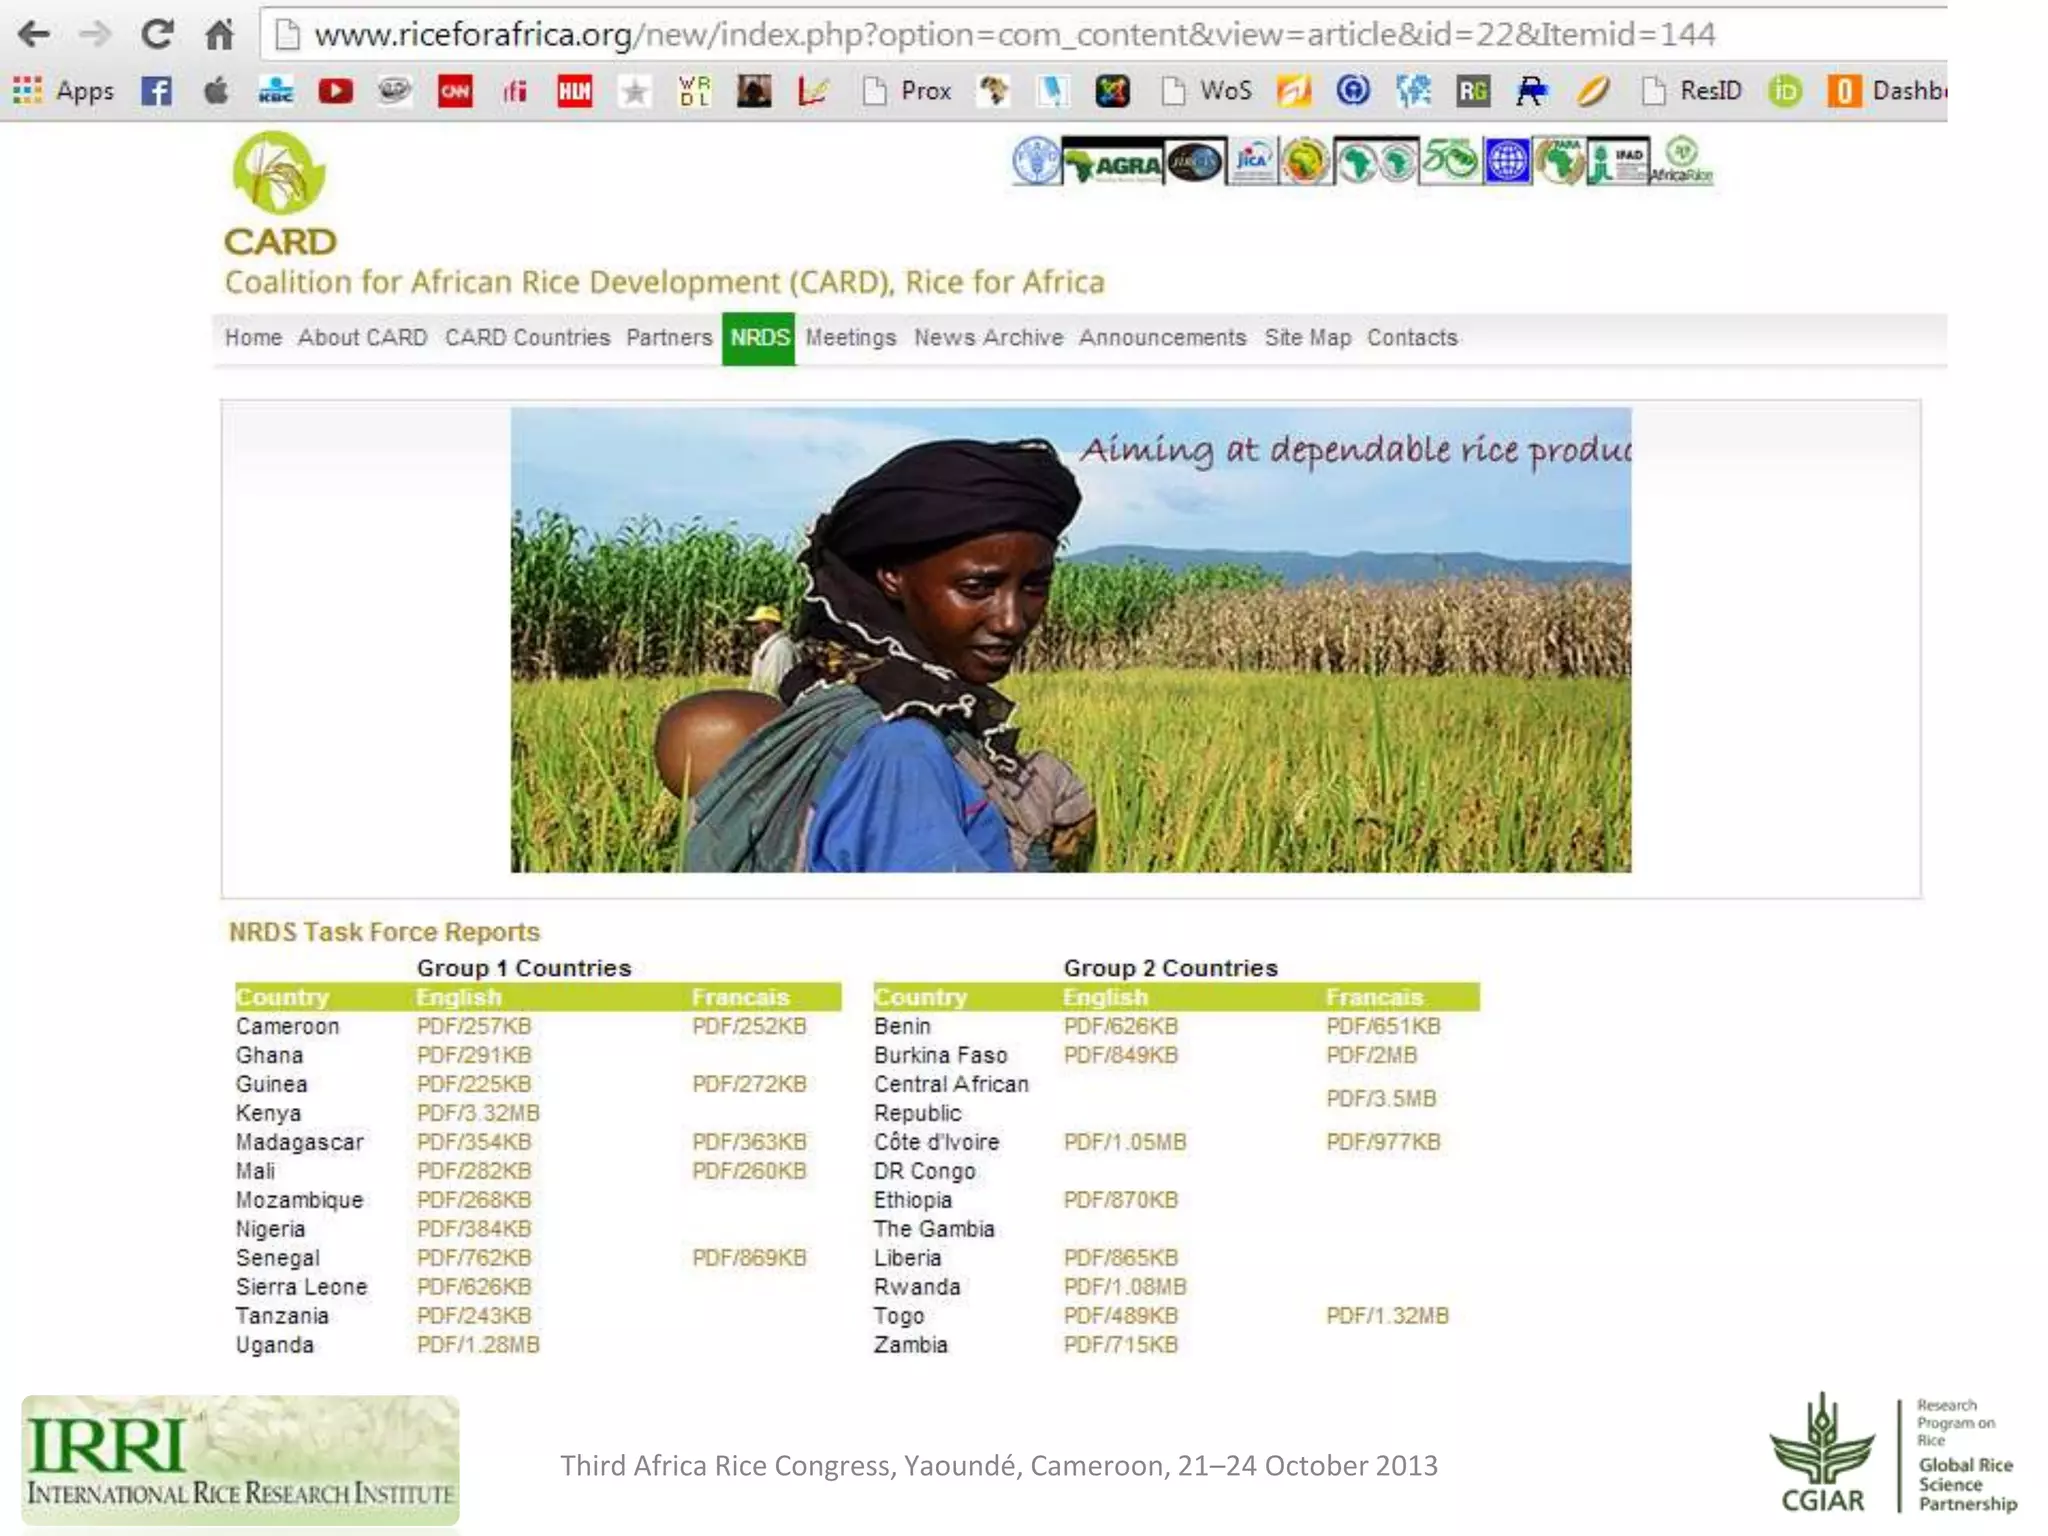Click the IFAD partner logo

pyautogui.click(x=1617, y=161)
